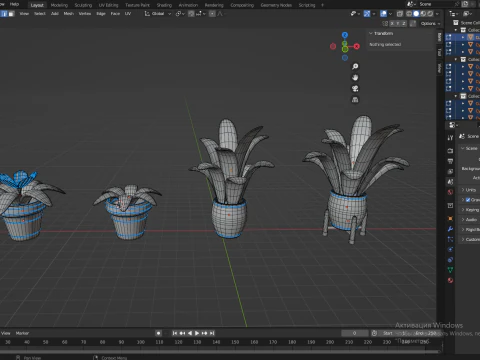Open the Output properties tab
Viewport: 480px width, 360px height.
tap(450, 161)
